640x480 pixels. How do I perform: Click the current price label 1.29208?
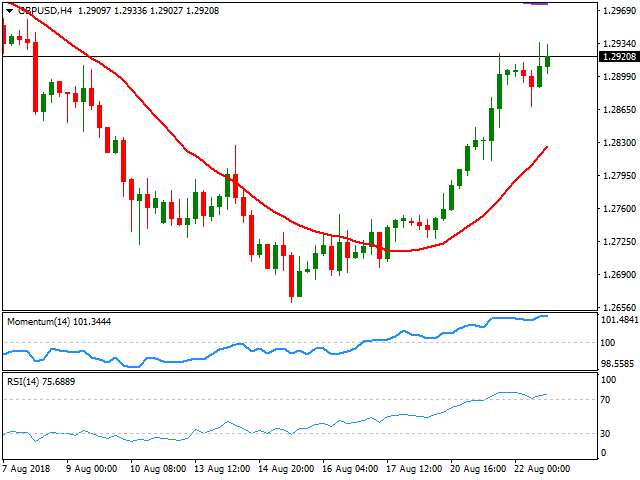(619, 56)
